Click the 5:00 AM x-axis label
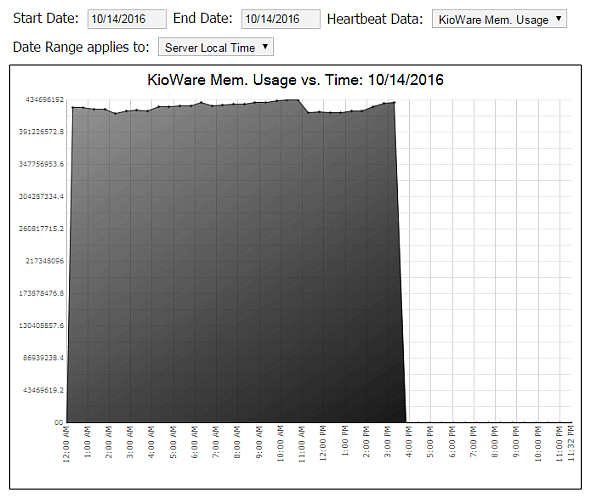The image size is (591, 498). tap(173, 442)
